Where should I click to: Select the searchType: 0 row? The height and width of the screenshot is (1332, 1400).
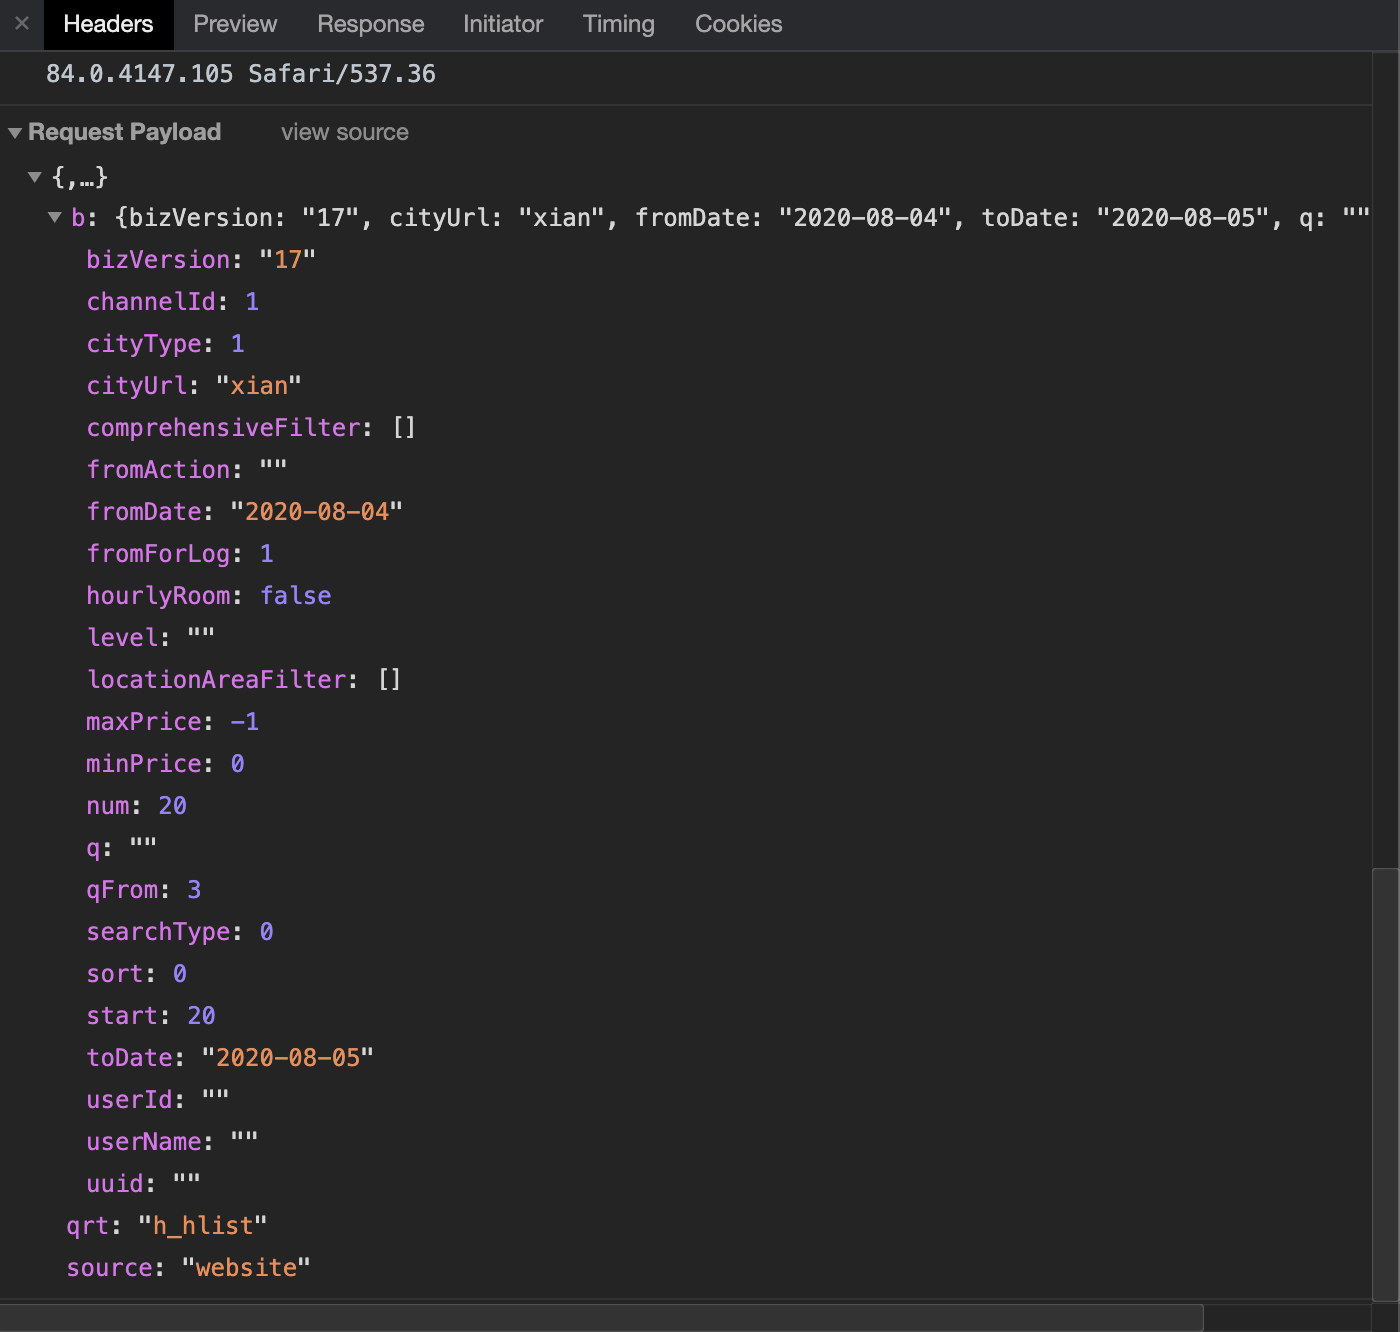pyautogui.click(x=180, y=932)
